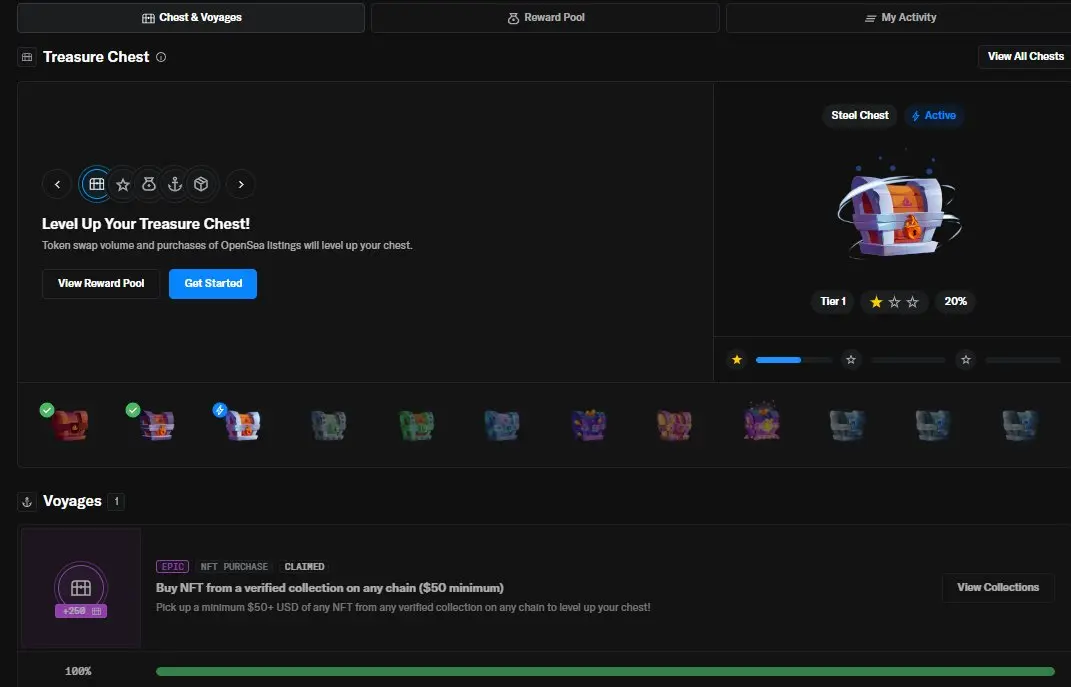
Task: Click the Steel Chest label badge
Action: tap(860, 115)
